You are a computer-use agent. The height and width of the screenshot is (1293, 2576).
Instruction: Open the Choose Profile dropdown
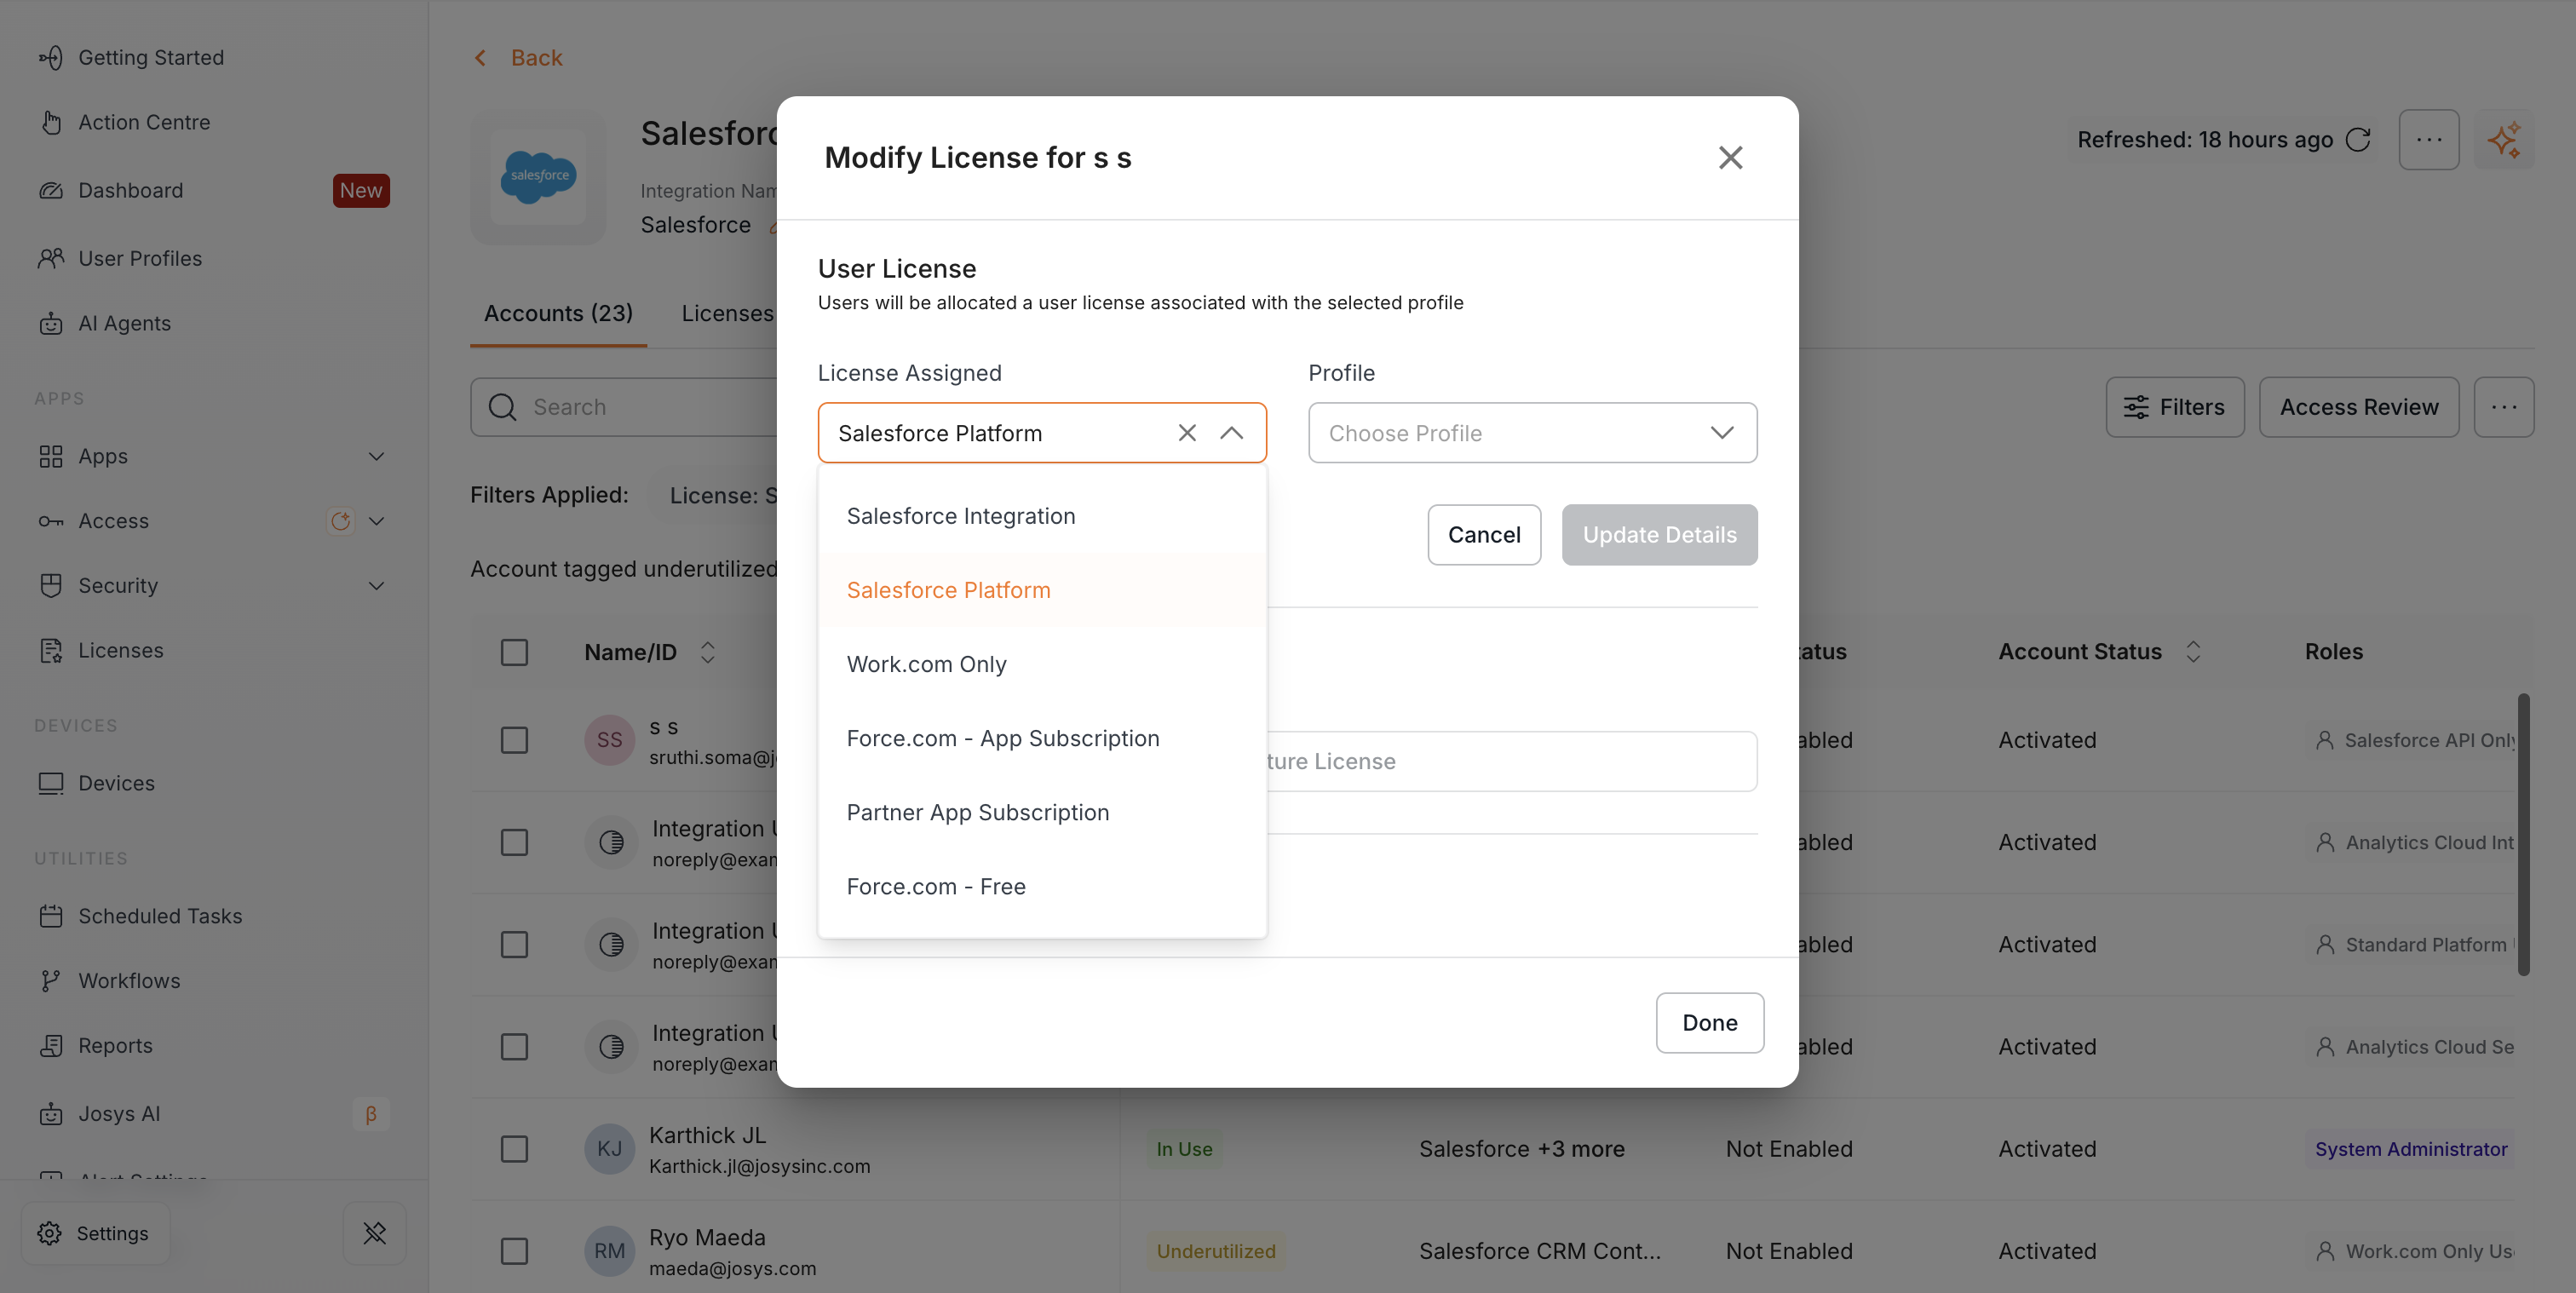[1532, 433]
